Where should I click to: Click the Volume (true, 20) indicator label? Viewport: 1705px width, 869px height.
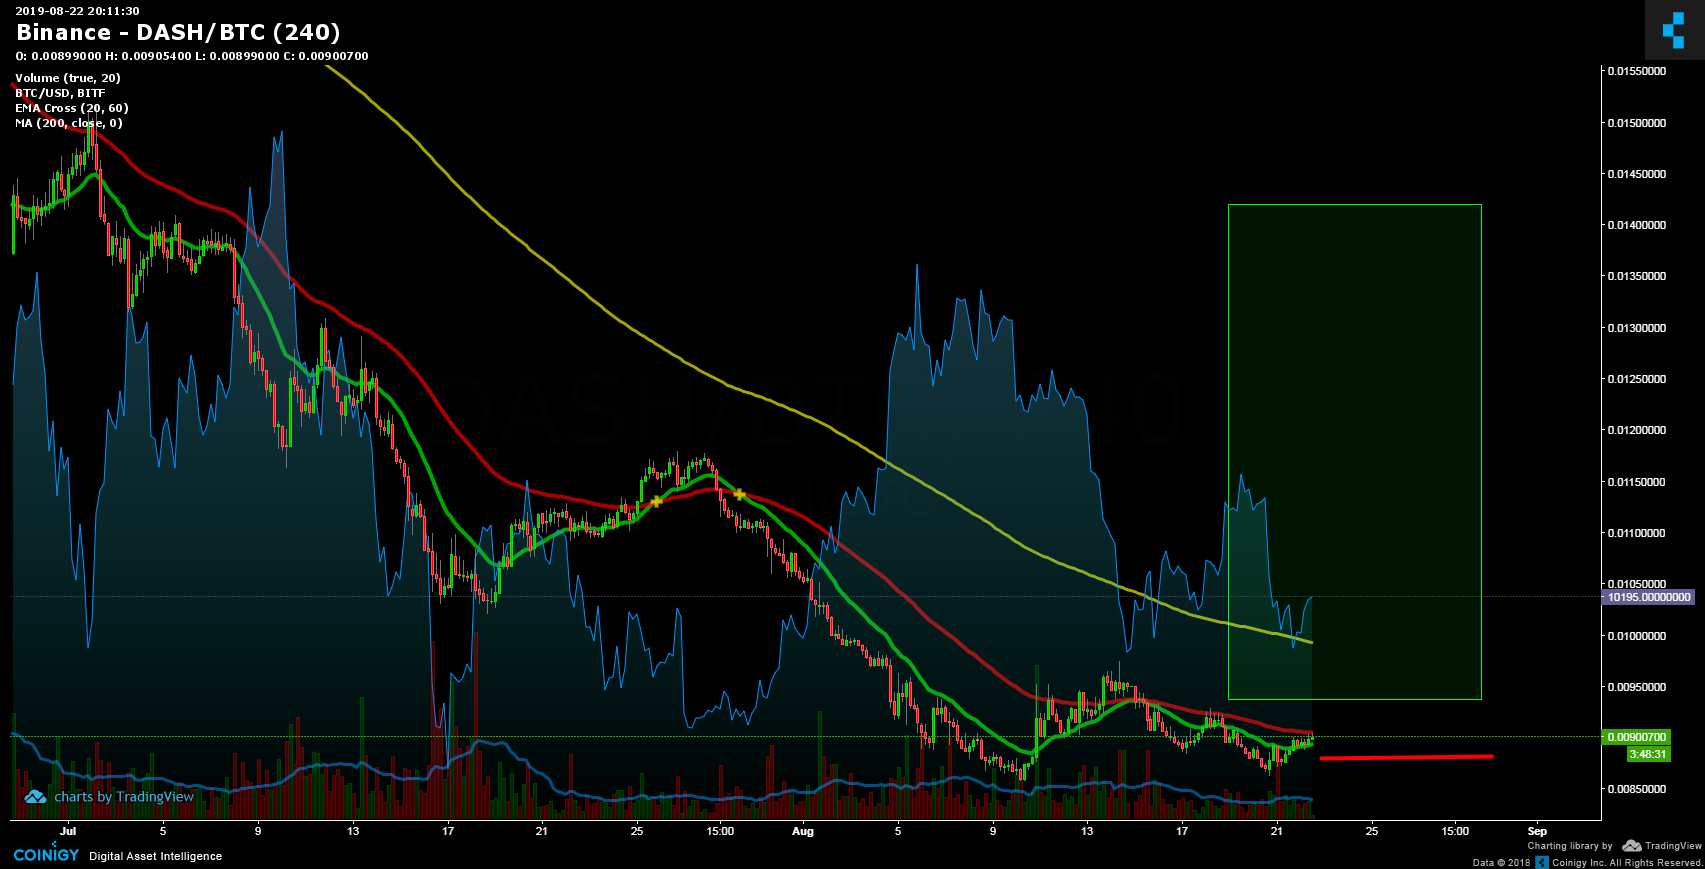[x=68, y=78]
